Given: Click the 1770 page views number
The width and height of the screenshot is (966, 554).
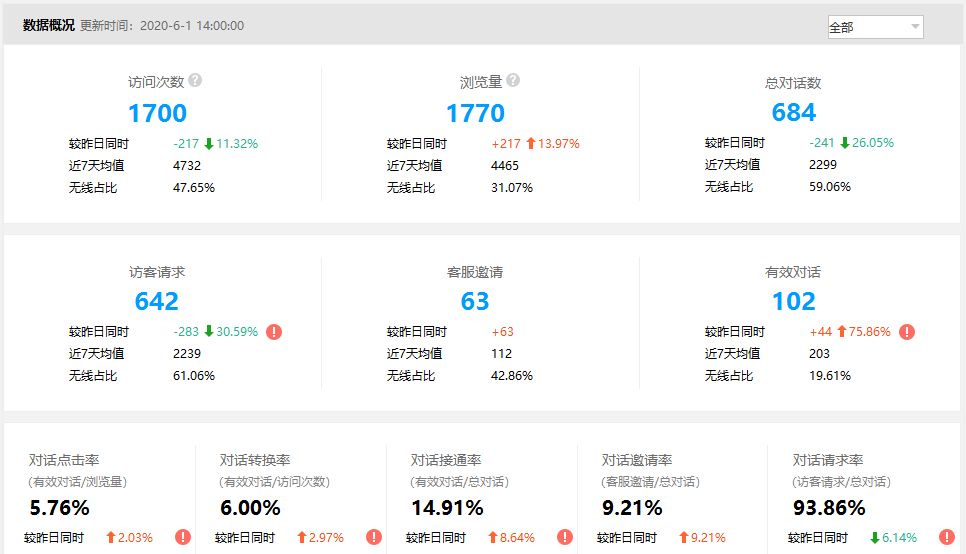Looking at the screenshot, I should coord(475,113).
